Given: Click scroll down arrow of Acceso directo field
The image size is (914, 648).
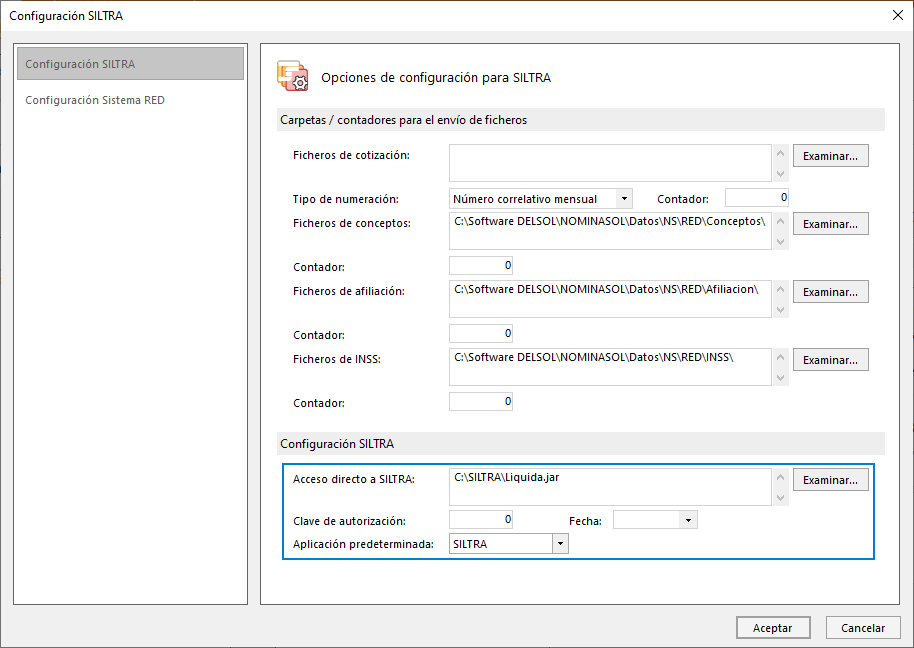Looking at the screenshot, I should pos(781,498).
